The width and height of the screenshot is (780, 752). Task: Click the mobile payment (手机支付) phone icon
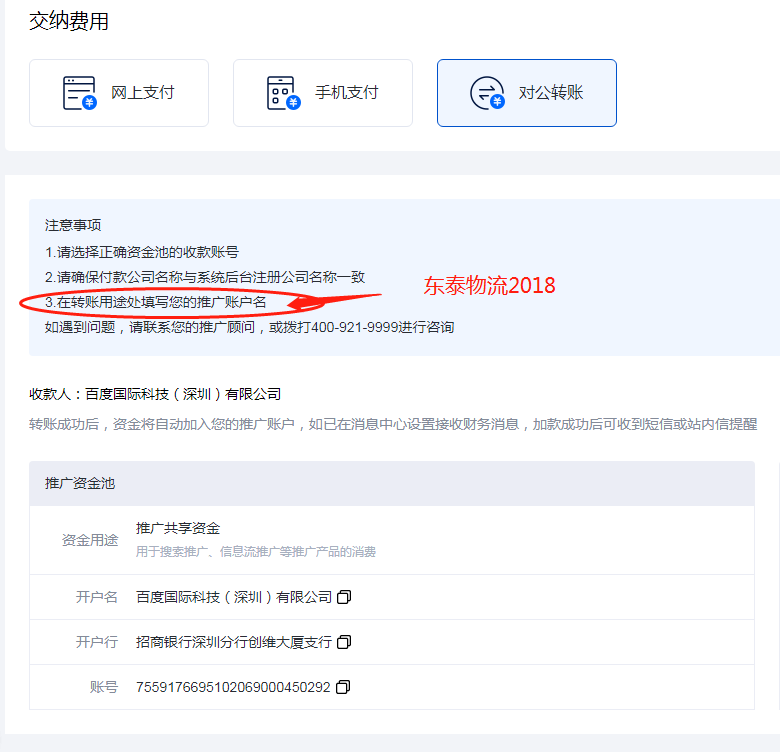click(284, 93)
